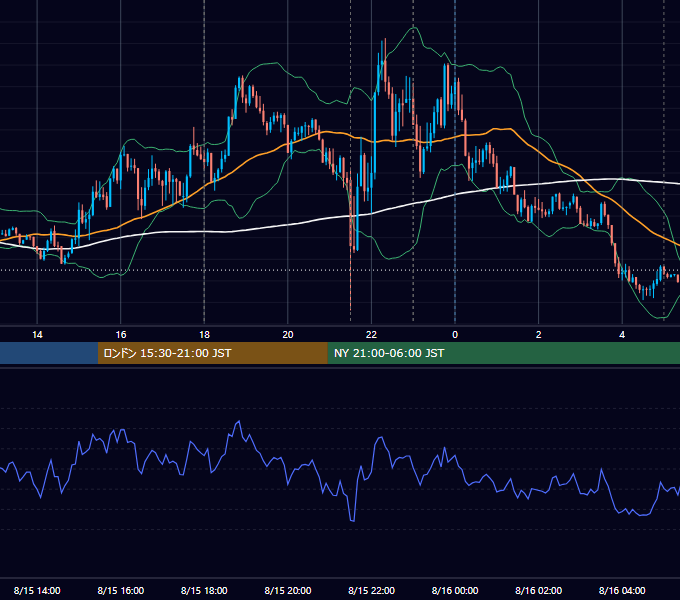Click the 8/15 22:00 date label
Image resolution: width=680 pixels, height=600 pixels.
tap(372, 590)
